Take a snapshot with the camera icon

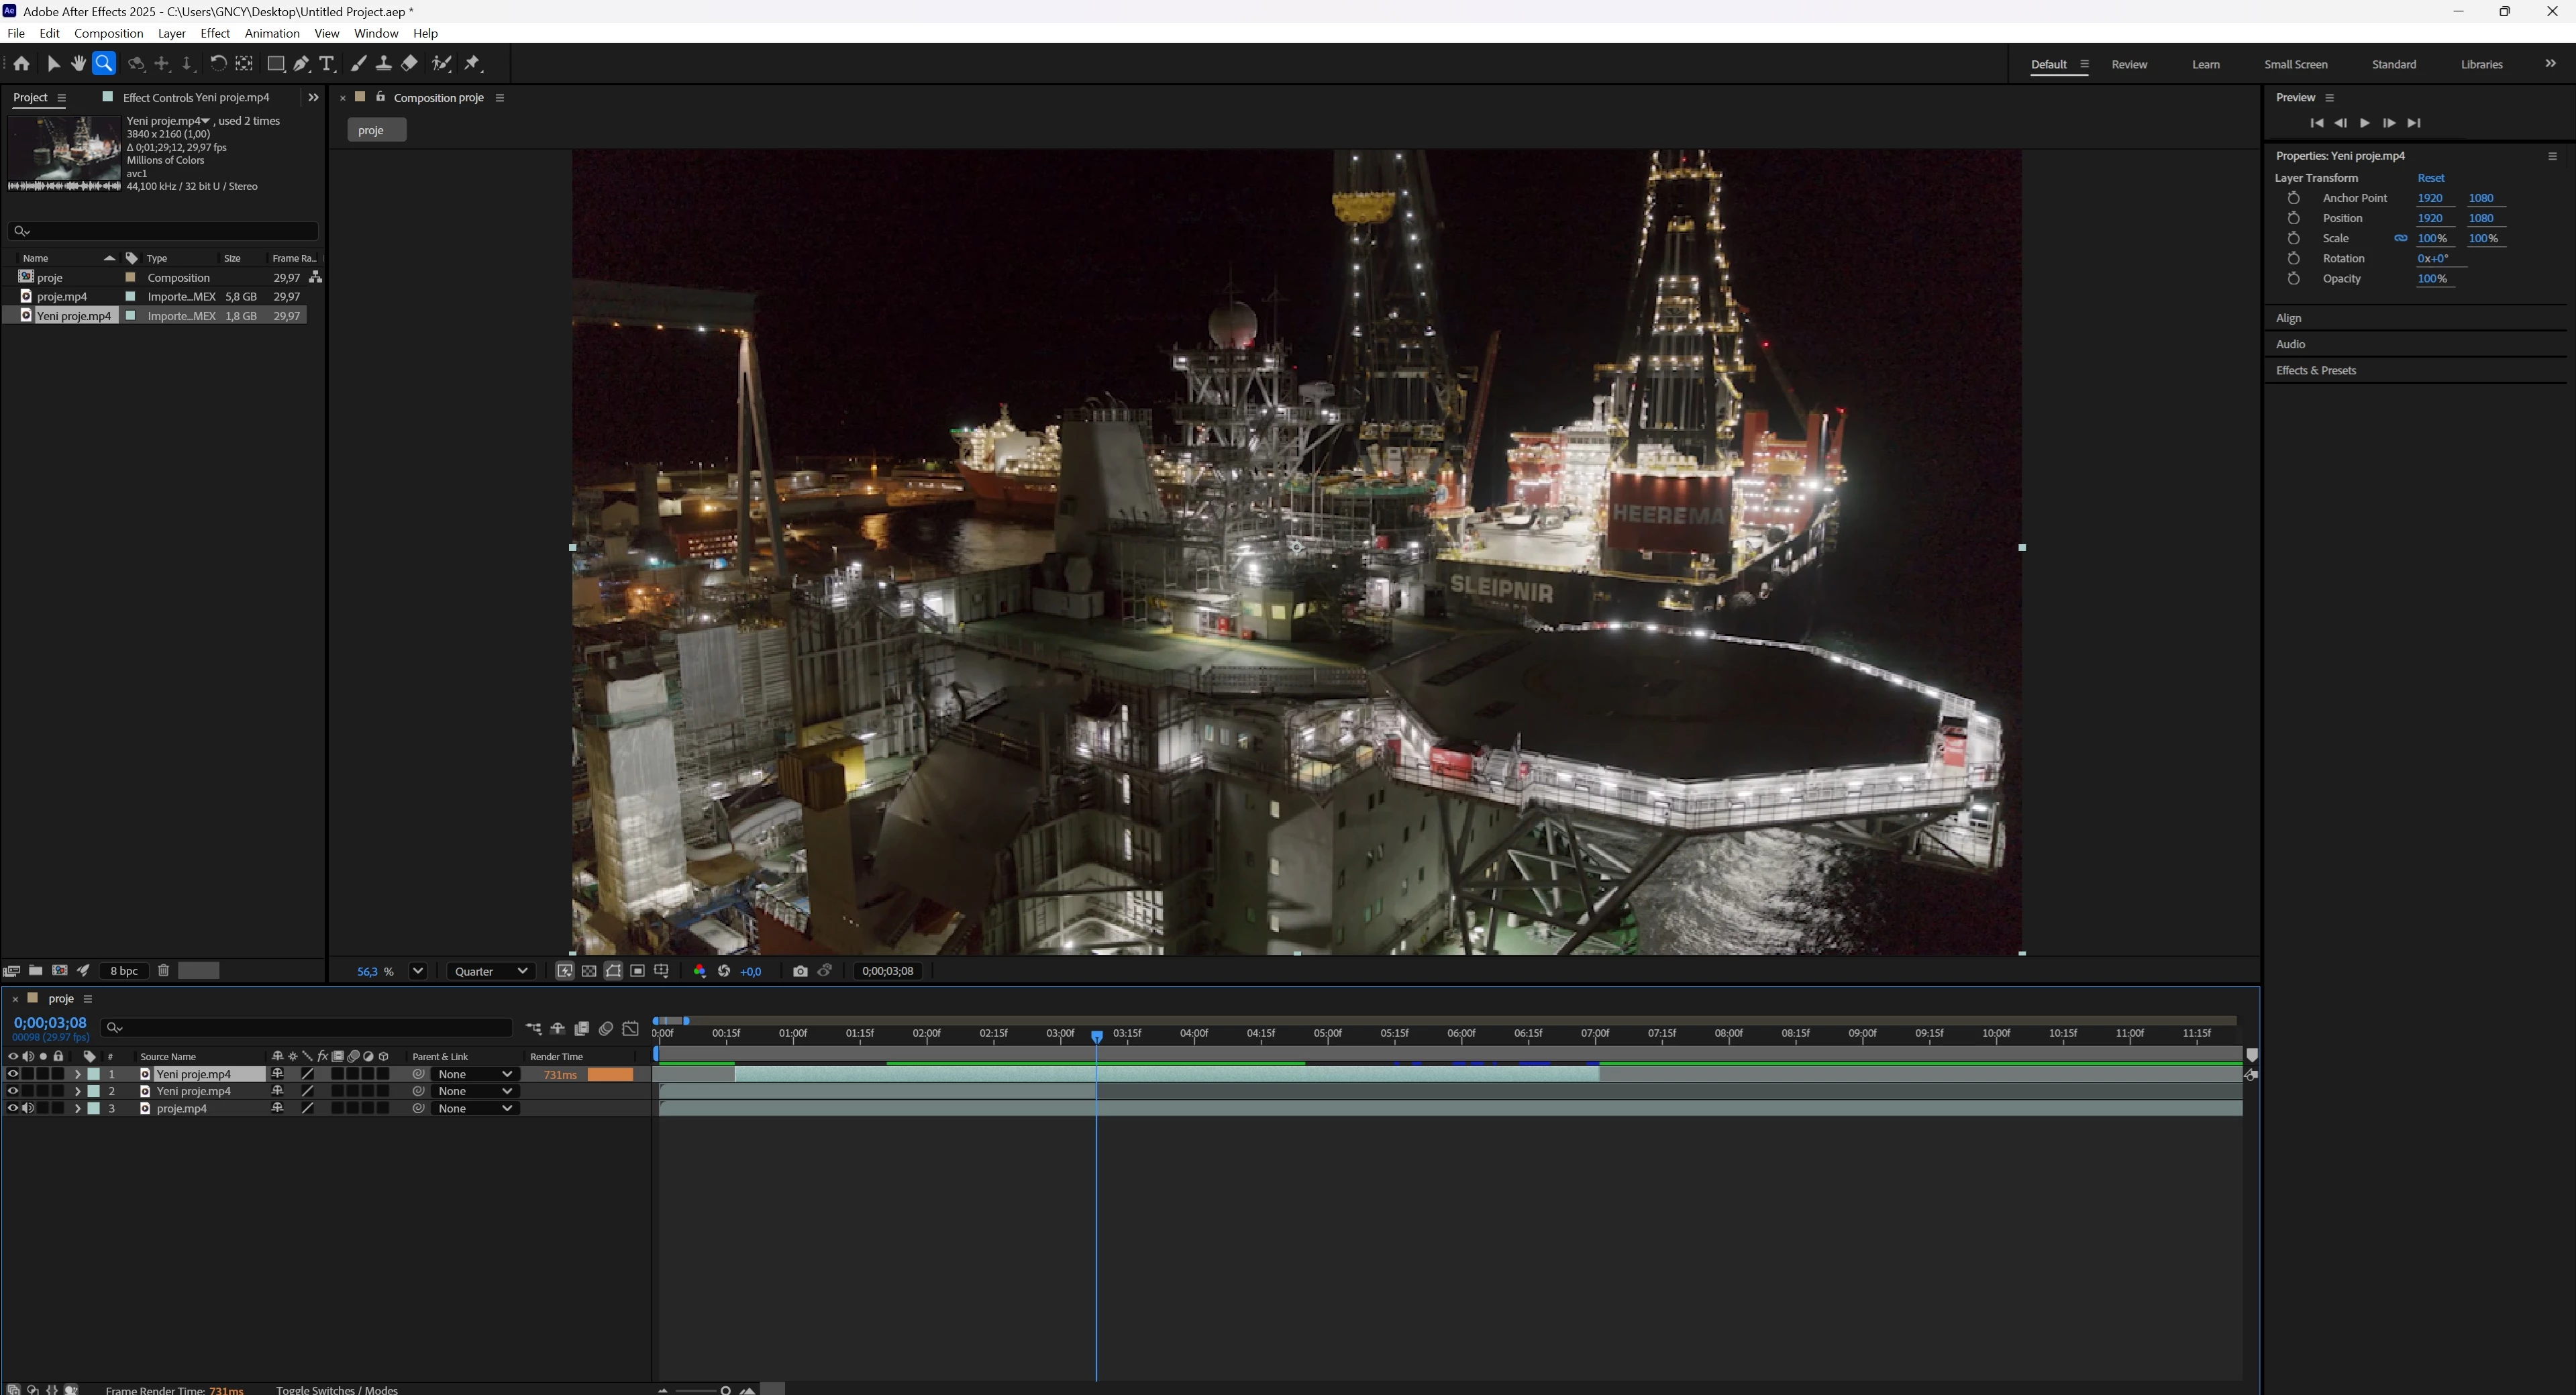(799, 971)
